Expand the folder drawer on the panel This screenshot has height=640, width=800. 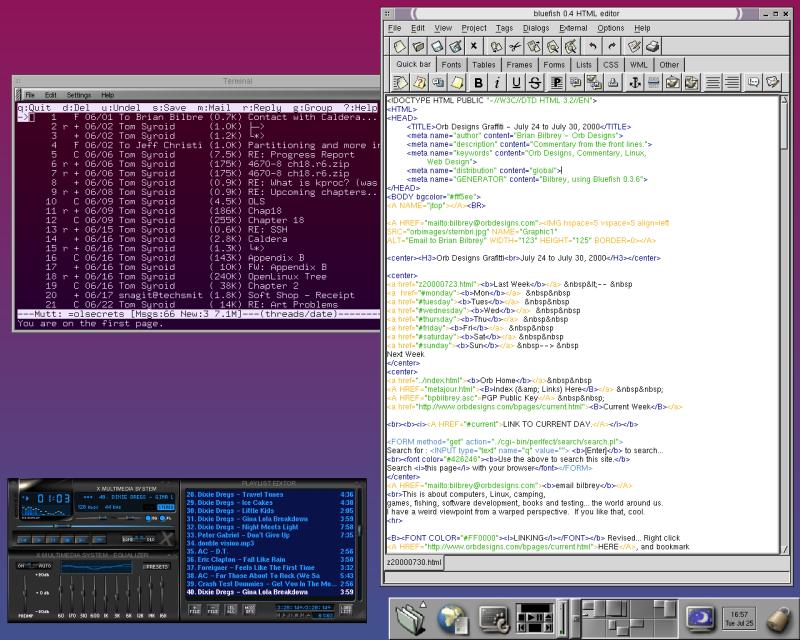pos(410,617)
